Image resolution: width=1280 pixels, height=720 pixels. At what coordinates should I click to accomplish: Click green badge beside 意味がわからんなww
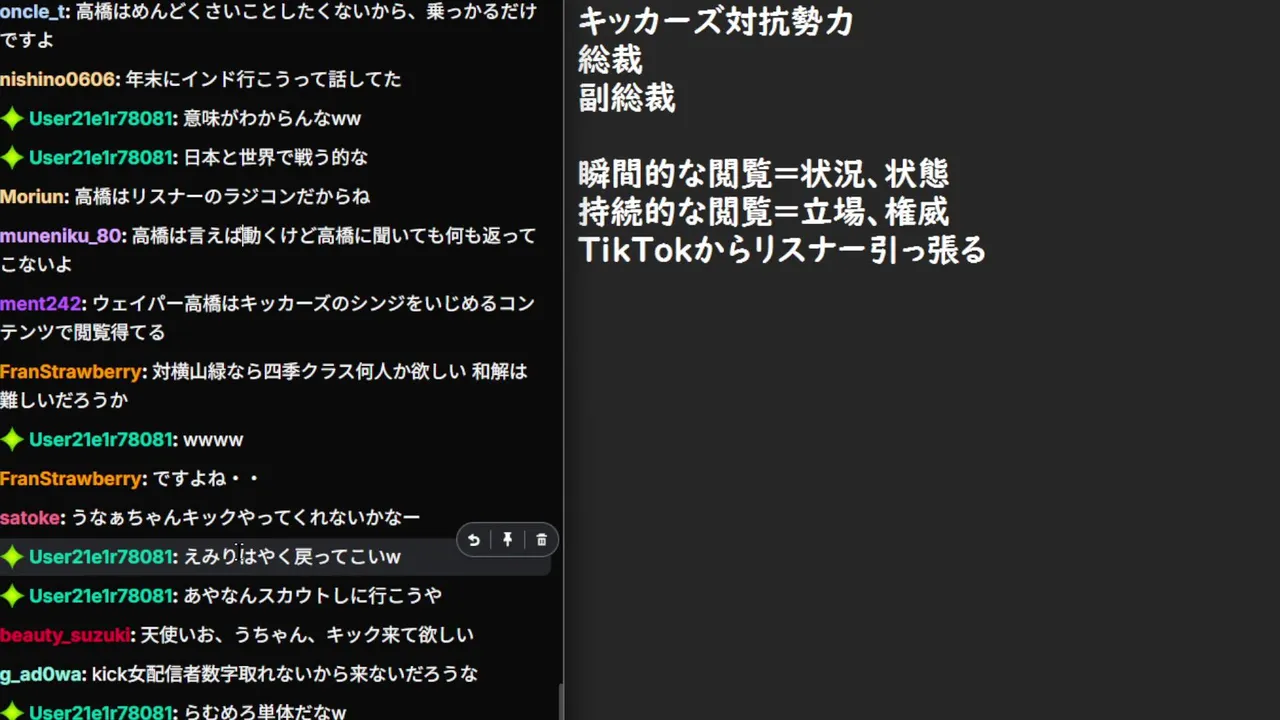point(12,119)
